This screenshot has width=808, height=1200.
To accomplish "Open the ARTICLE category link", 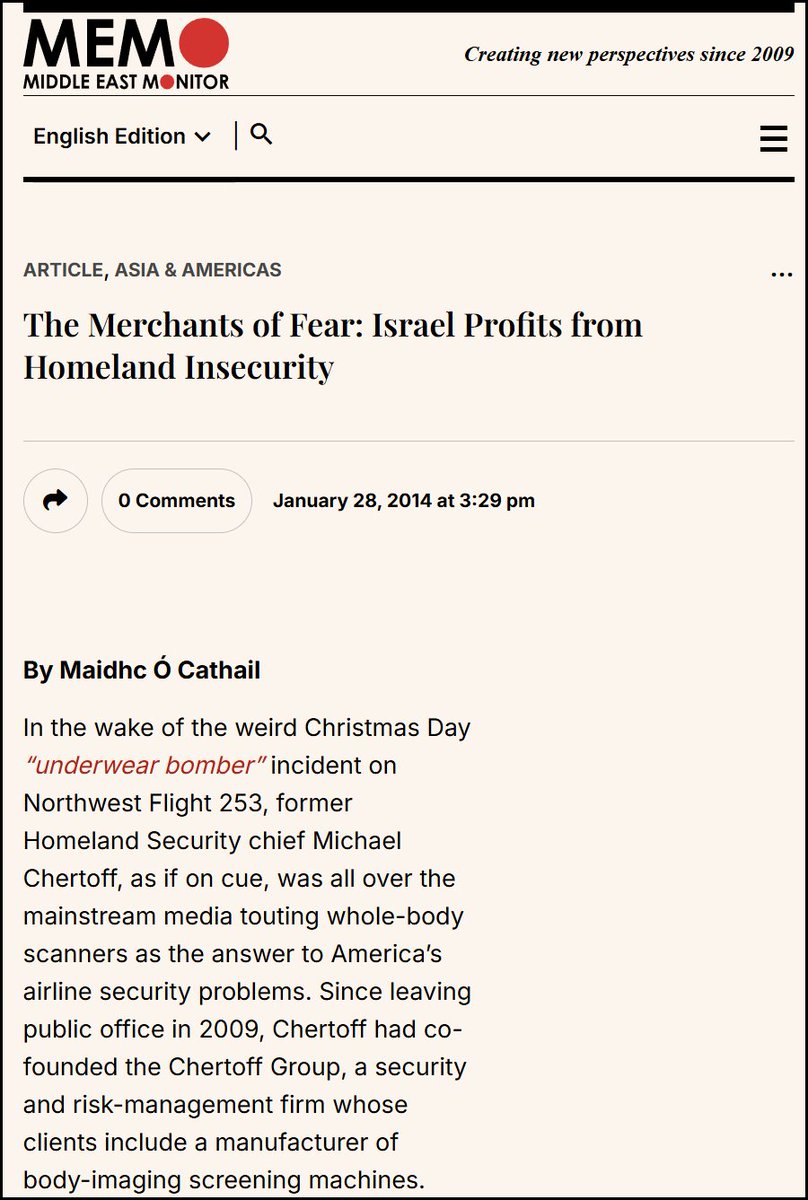I will click(62, 270).
